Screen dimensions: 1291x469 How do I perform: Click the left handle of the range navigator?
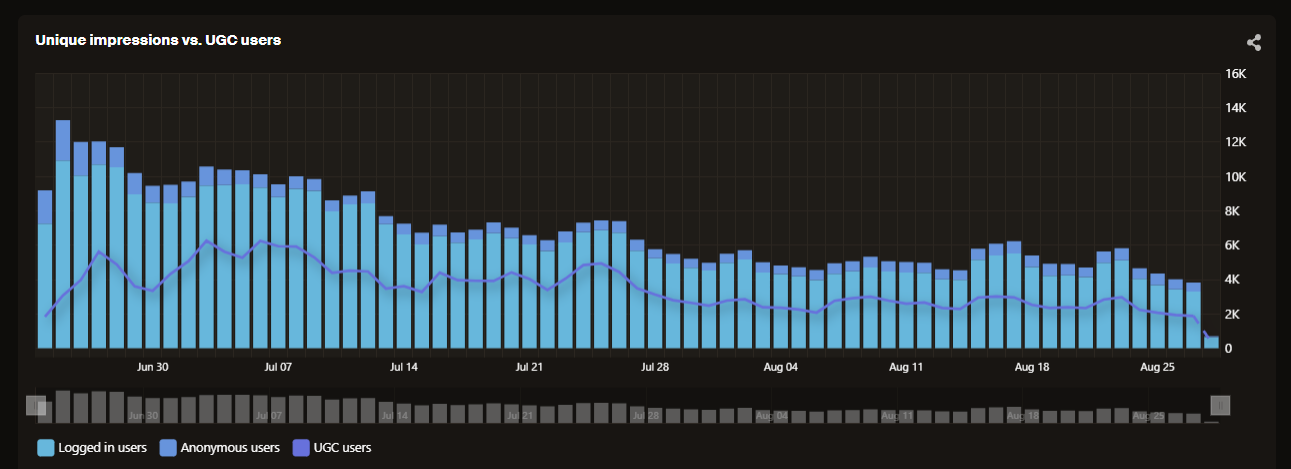[x=36, y=405]
